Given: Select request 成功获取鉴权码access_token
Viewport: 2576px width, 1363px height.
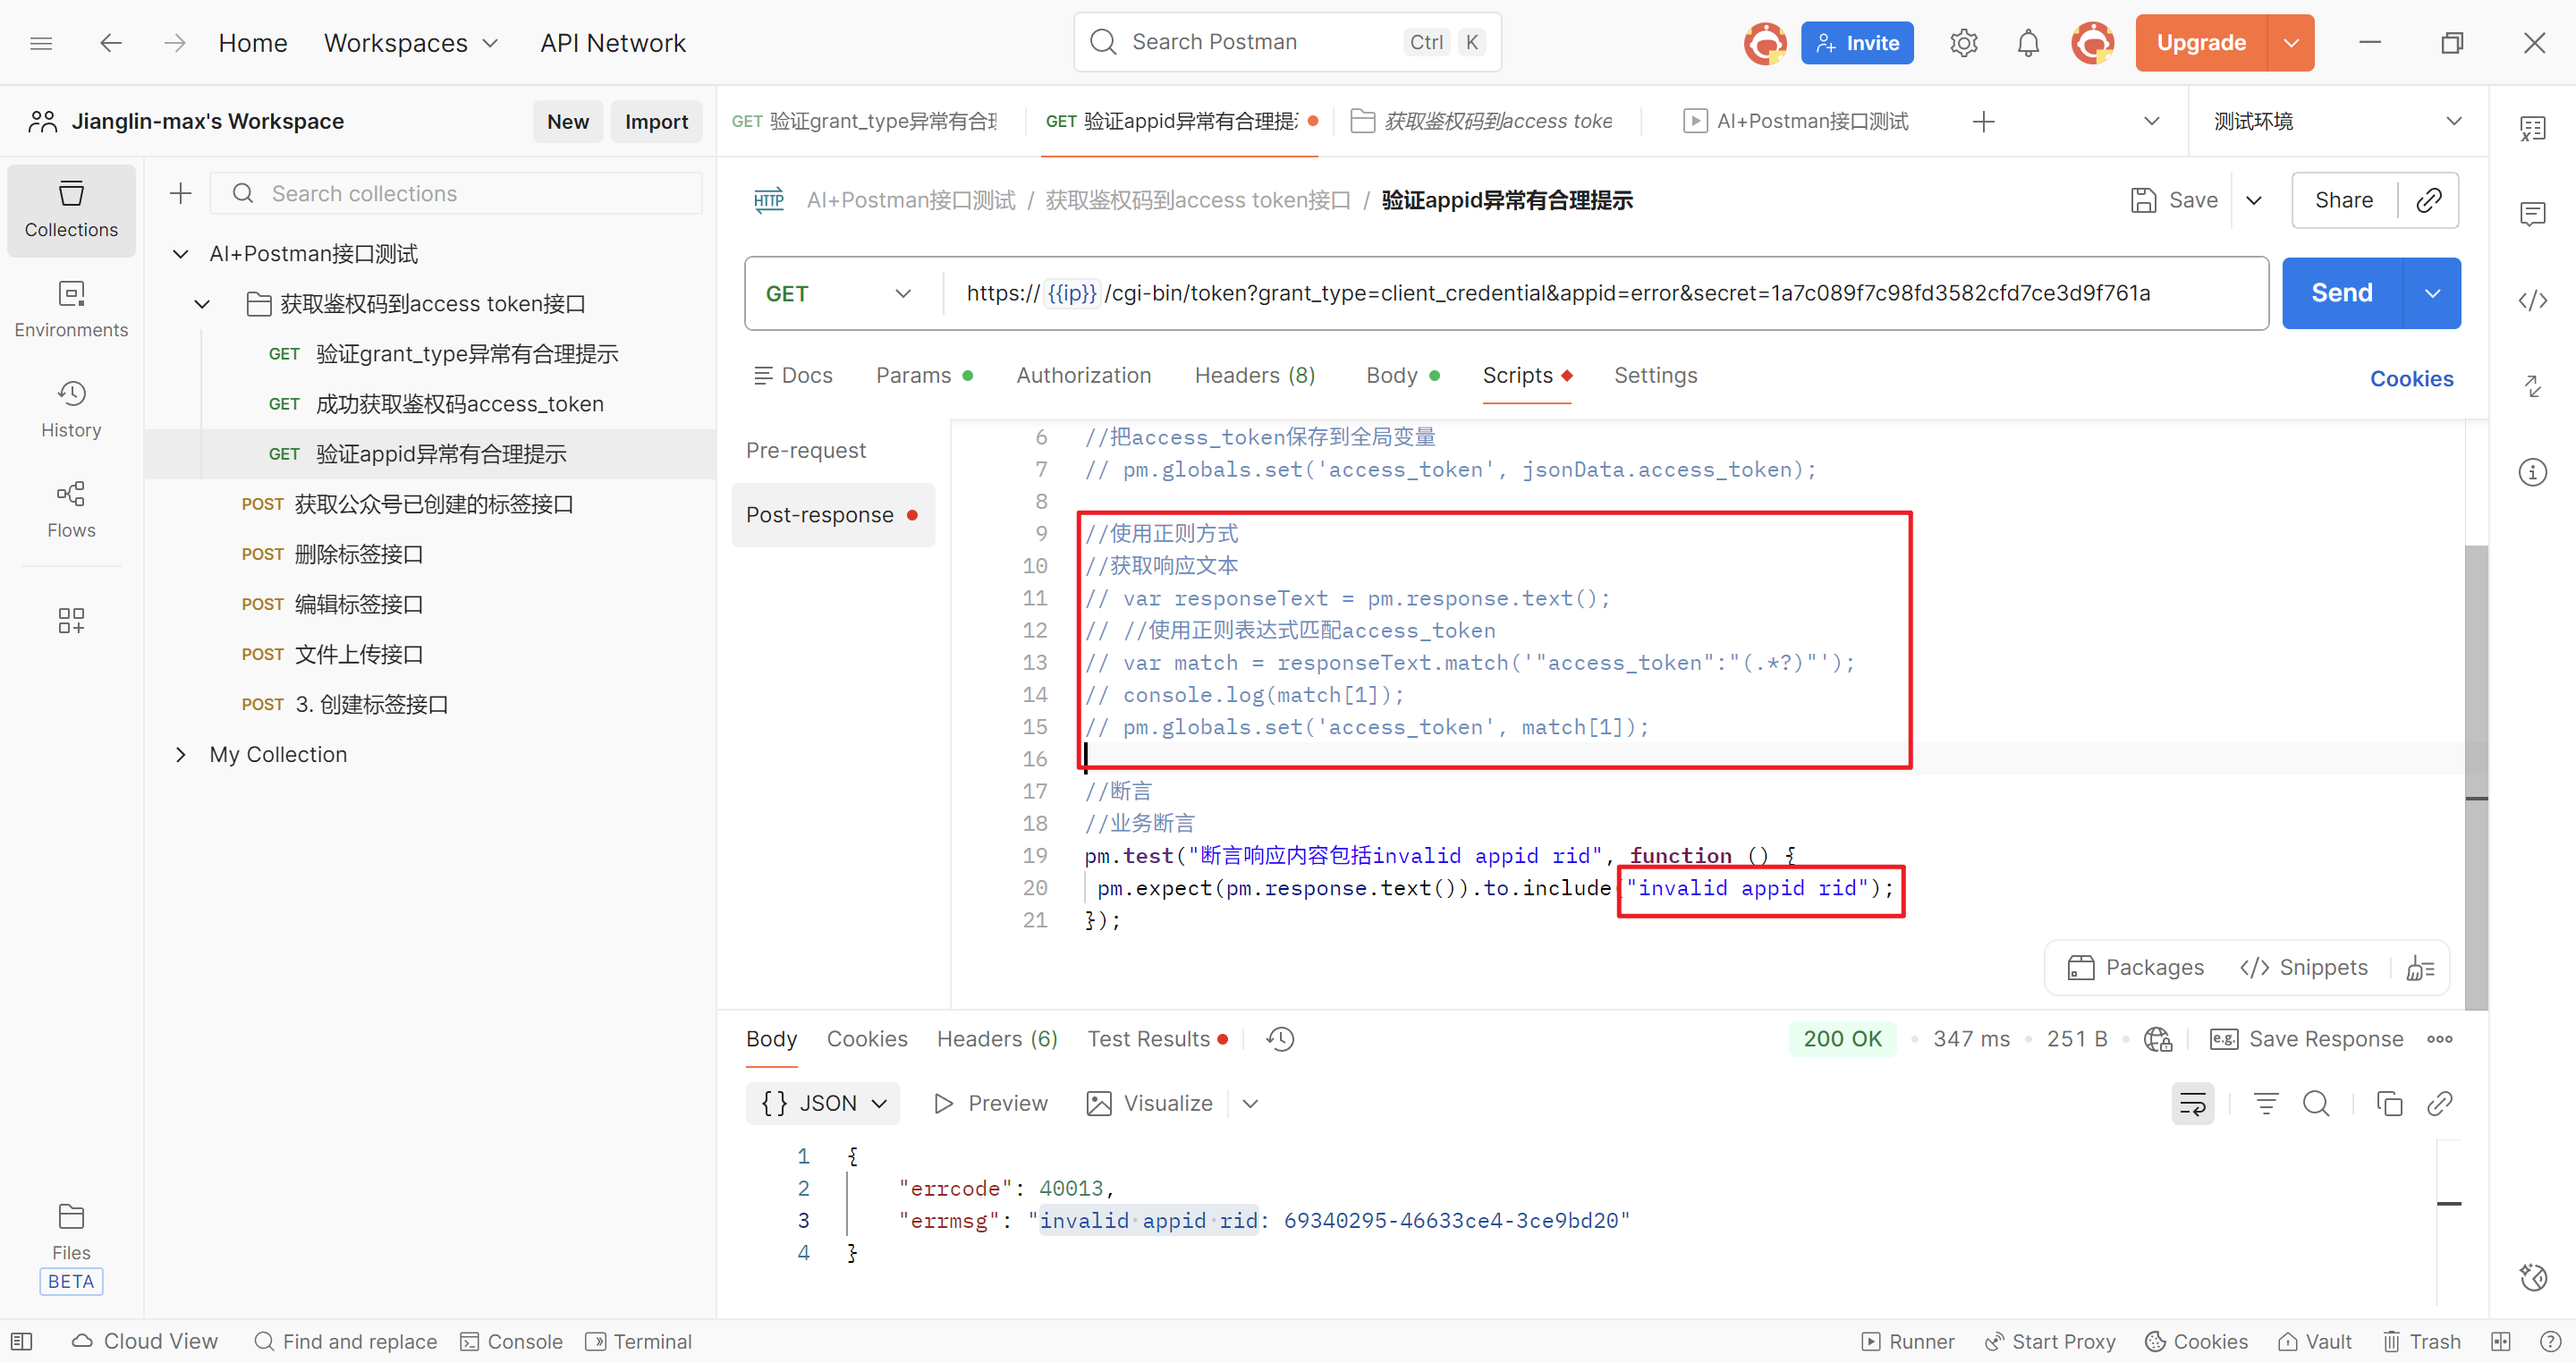Looking at the screenshot, I should pos(459,404).
